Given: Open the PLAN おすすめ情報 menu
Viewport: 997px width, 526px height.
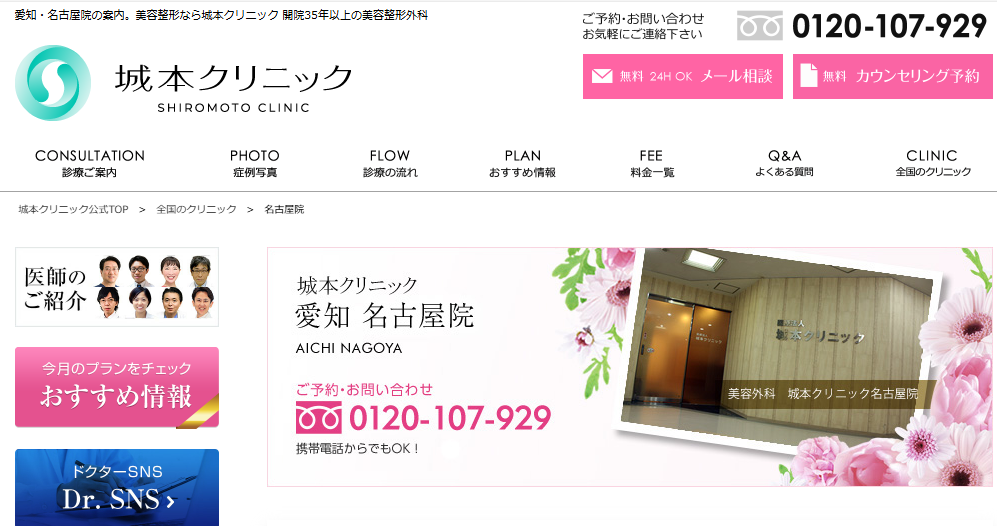Looking at the screenshot, I should pyautogui.click(x=522, y=163).
